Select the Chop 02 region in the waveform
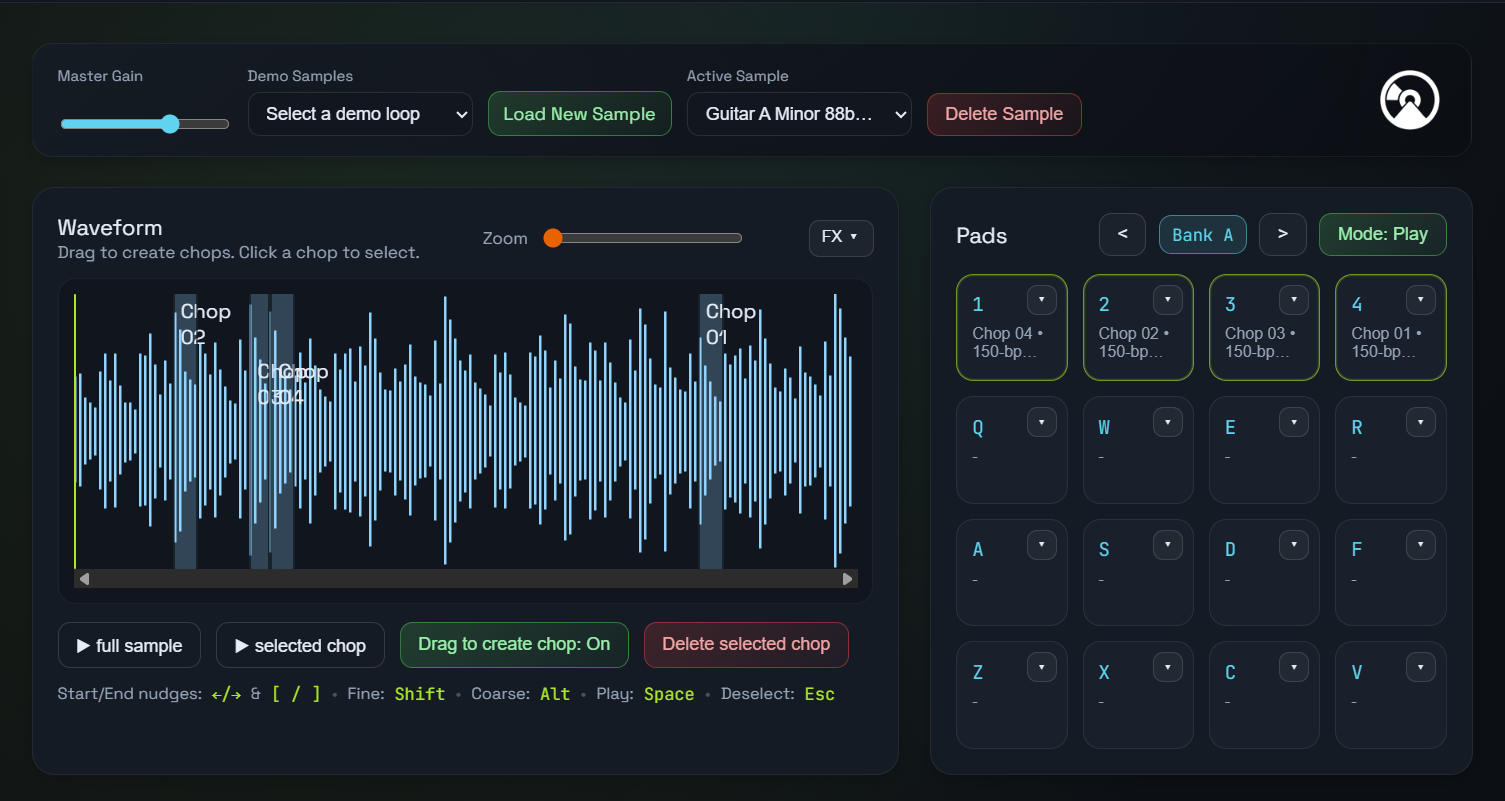 pos(186,430)
